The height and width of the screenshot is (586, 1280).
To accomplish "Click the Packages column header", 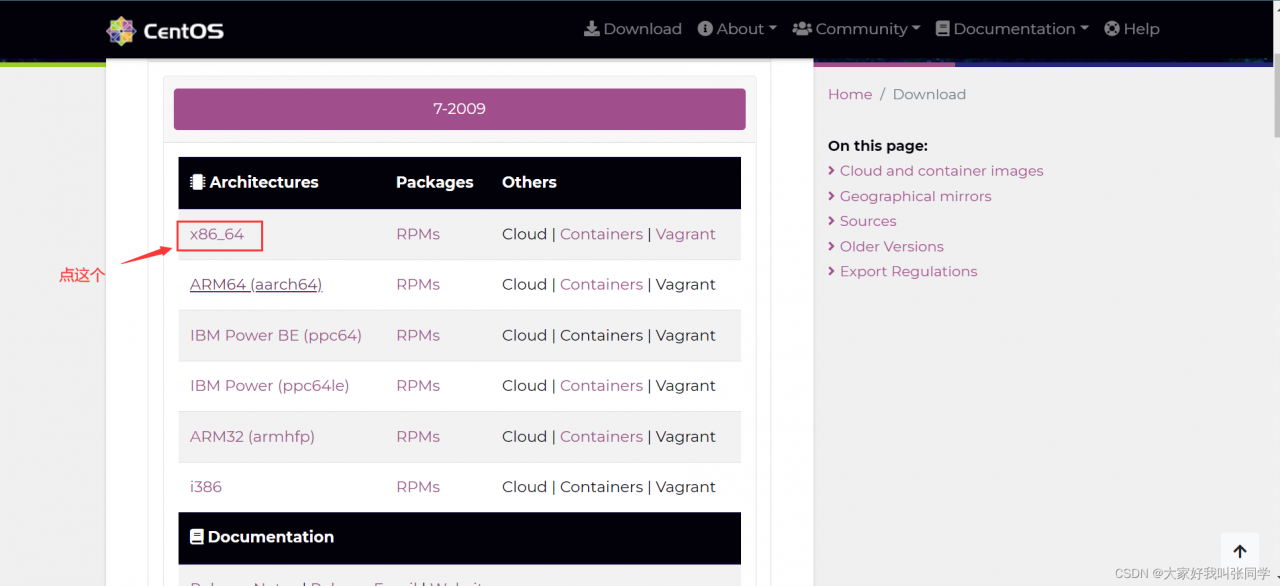I will coord(435,182).
